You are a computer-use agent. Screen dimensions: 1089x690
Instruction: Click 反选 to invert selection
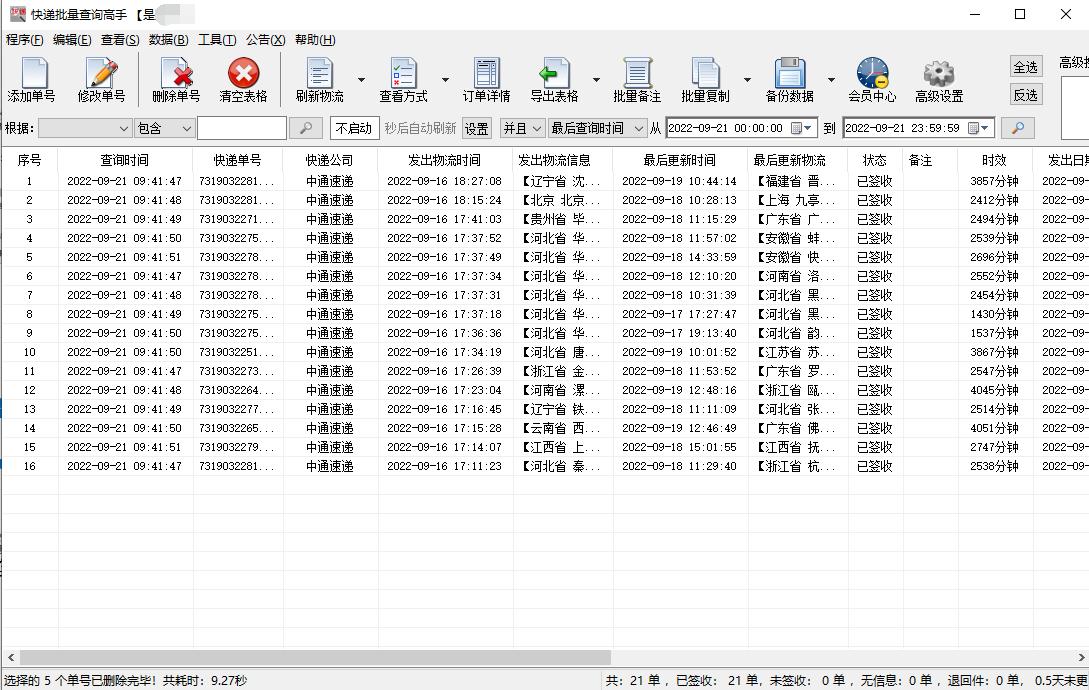point(1026,94)
